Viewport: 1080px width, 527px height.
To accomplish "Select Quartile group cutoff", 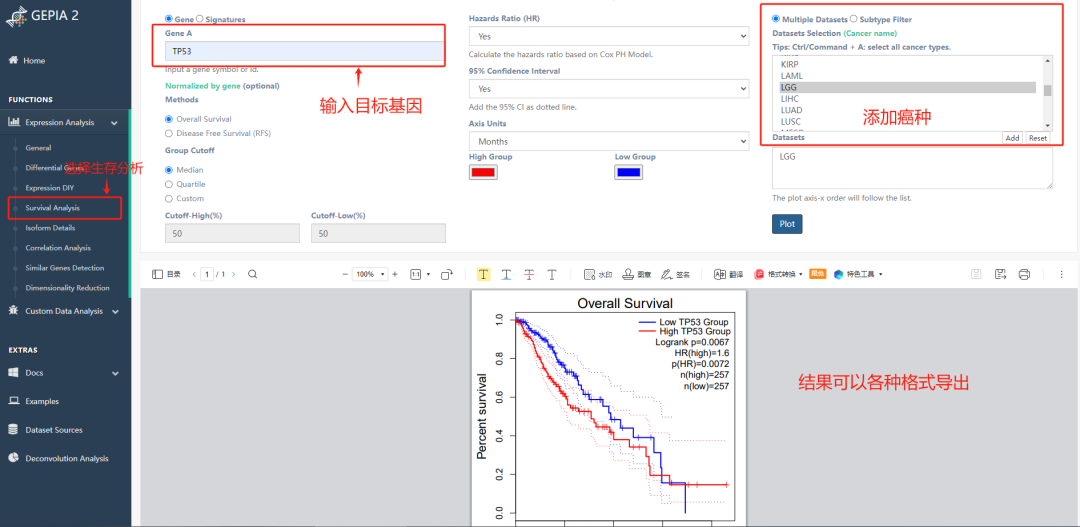I will 169,184.
